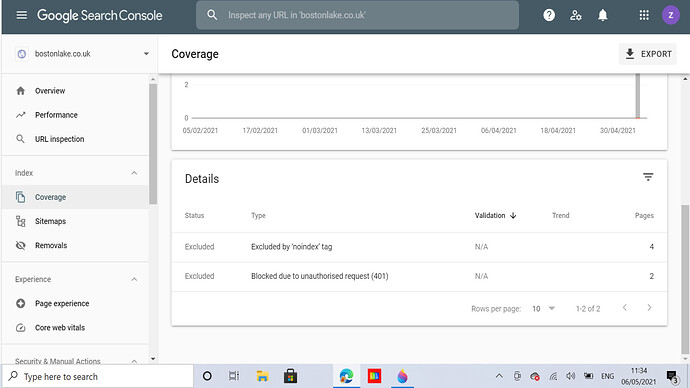The height and width of the screenshot is (388, 690).
Task: Sort table by the Validation column
Action: click(x=495, y=216)
